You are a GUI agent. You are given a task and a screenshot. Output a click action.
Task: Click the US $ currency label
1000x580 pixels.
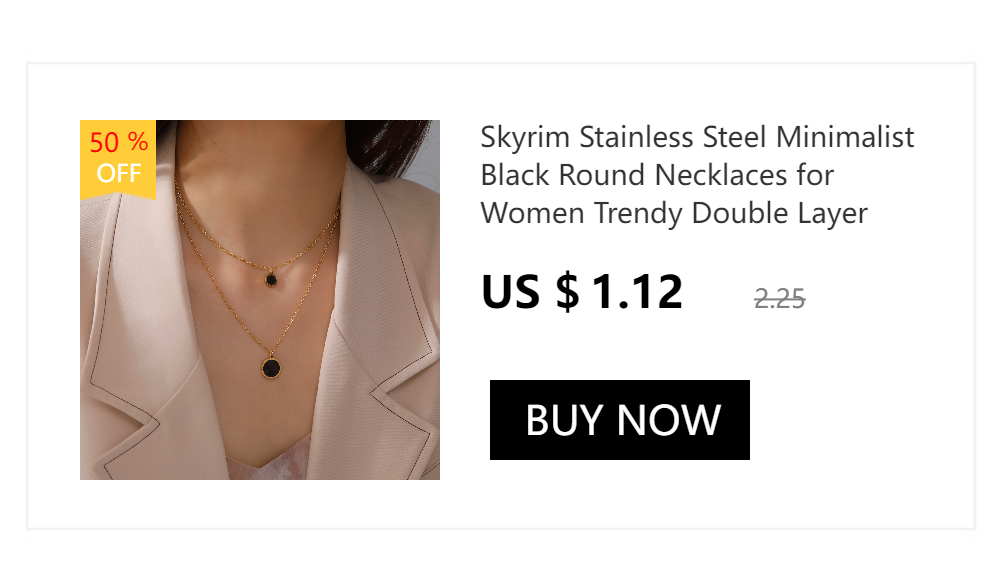[x=530, y=292]
